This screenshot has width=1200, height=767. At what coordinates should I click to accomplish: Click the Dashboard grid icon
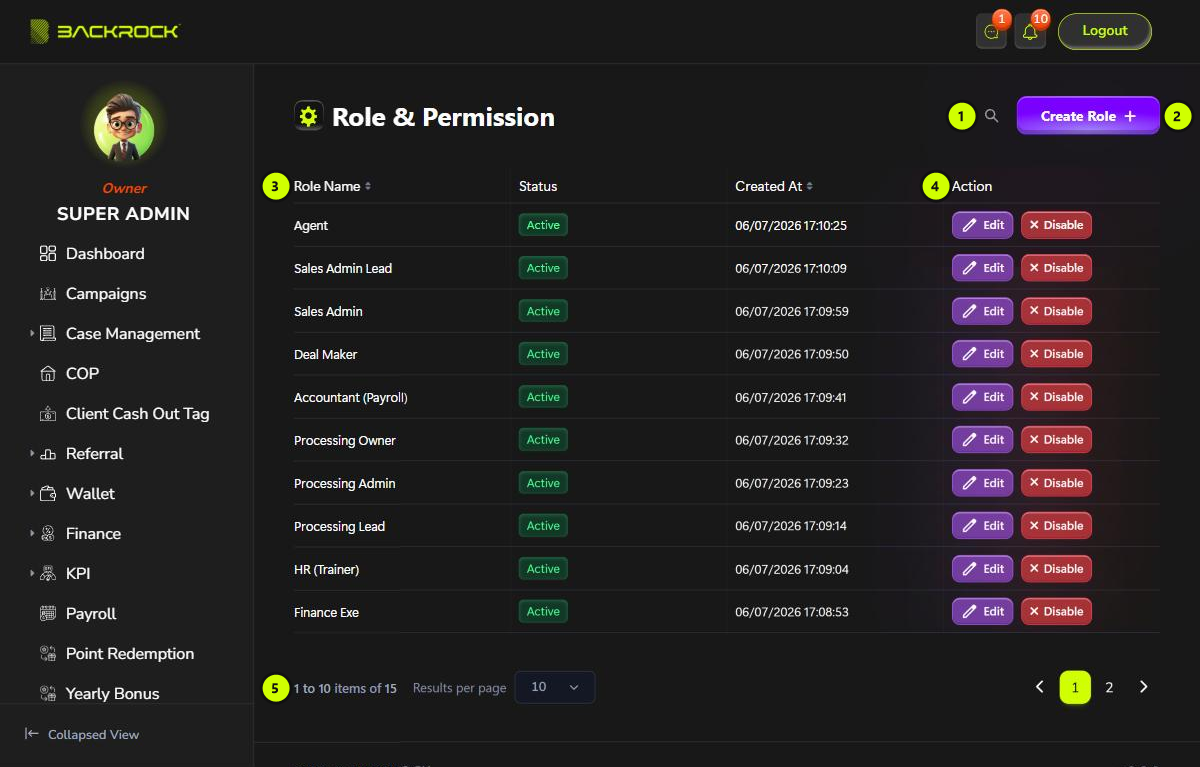click(x=48, y=254)
